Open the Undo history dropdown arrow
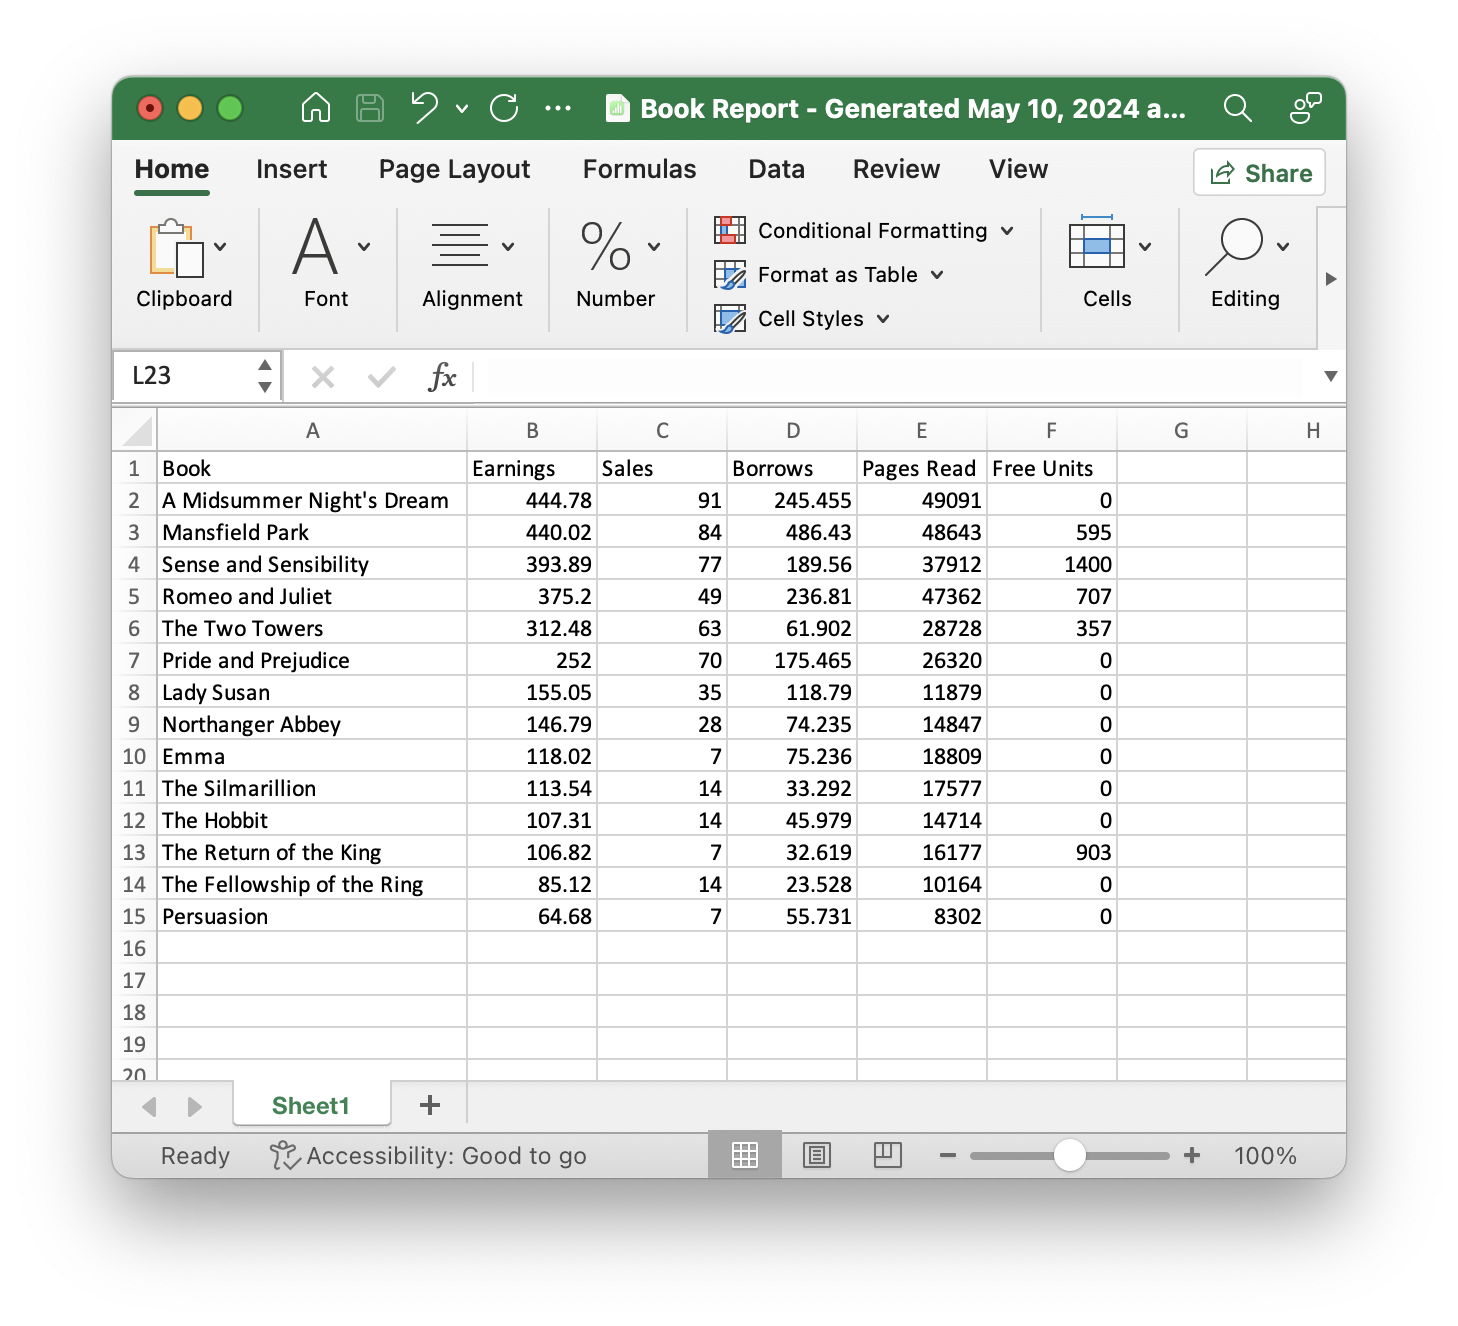This screenshot has height=1326, width=1458. point(462,108)
